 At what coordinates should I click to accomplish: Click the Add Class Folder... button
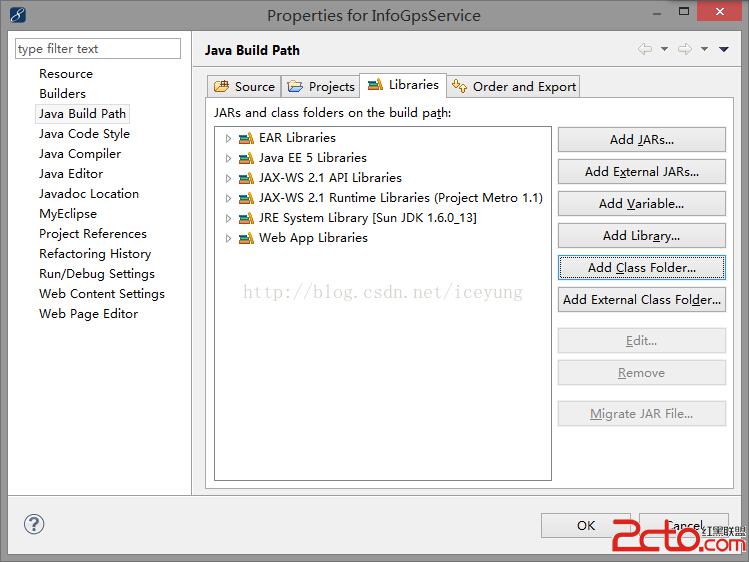pyautogui.click(x=642, y=267)
